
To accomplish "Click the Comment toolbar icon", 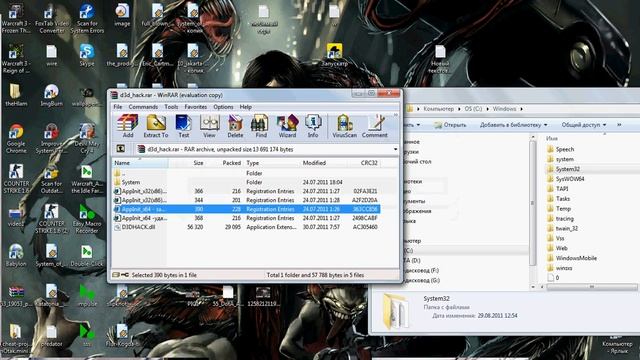I will tap(375, 126).
